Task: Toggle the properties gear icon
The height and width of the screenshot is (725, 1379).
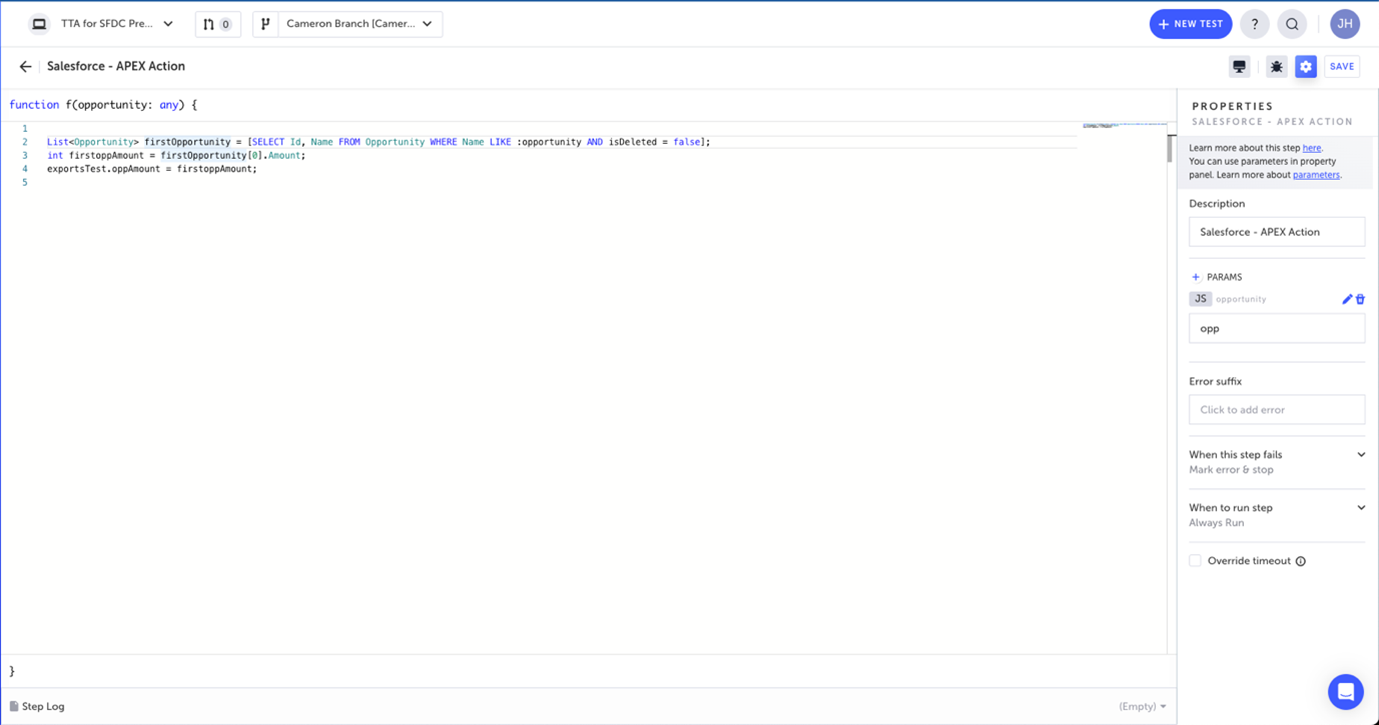Action: pos(1305,67)
